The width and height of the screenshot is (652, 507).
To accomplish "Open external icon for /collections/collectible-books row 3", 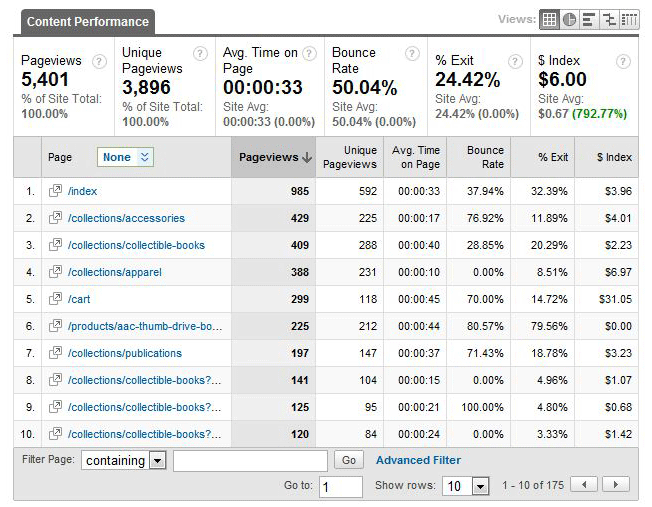I will tap(55, 245).
